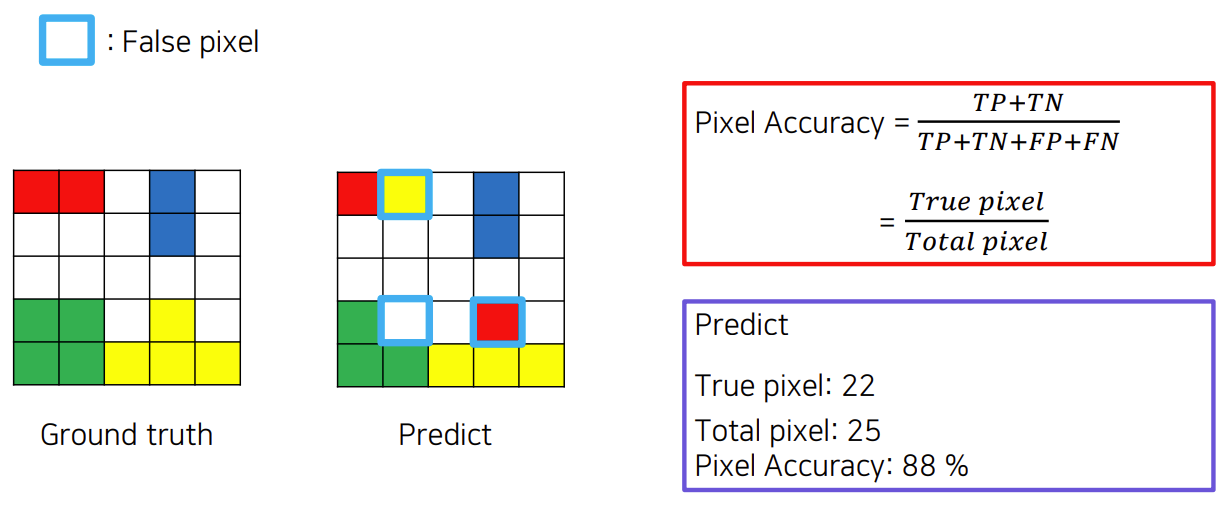Image resolution: width=1227 pixels, height=506 pixels.
Task: Select the red false pixel in Predict grid
Action: pyautogui.click(x=497, y=321)
